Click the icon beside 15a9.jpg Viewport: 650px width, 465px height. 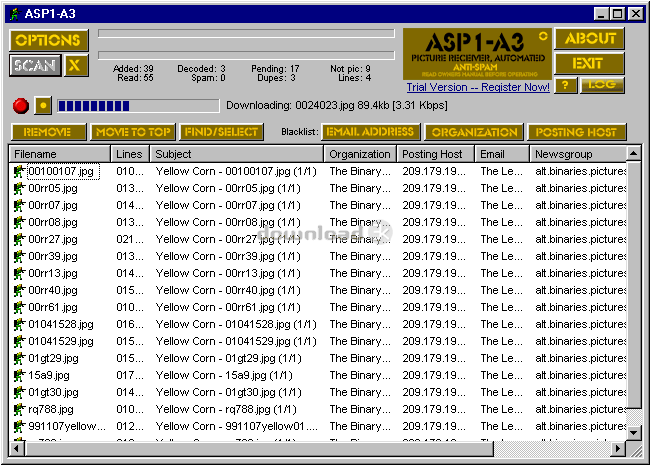pyautogui.click(x=19, y=375)
